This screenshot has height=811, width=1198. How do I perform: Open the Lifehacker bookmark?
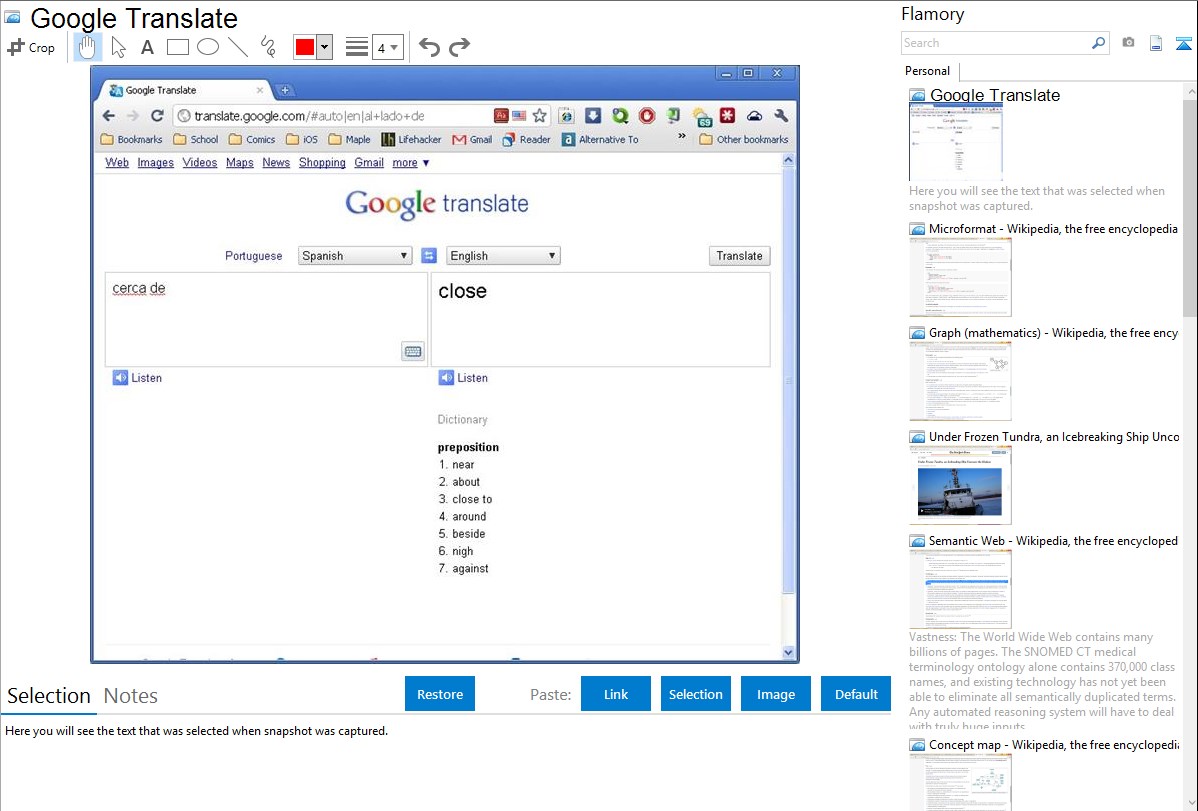coord(411,139)
